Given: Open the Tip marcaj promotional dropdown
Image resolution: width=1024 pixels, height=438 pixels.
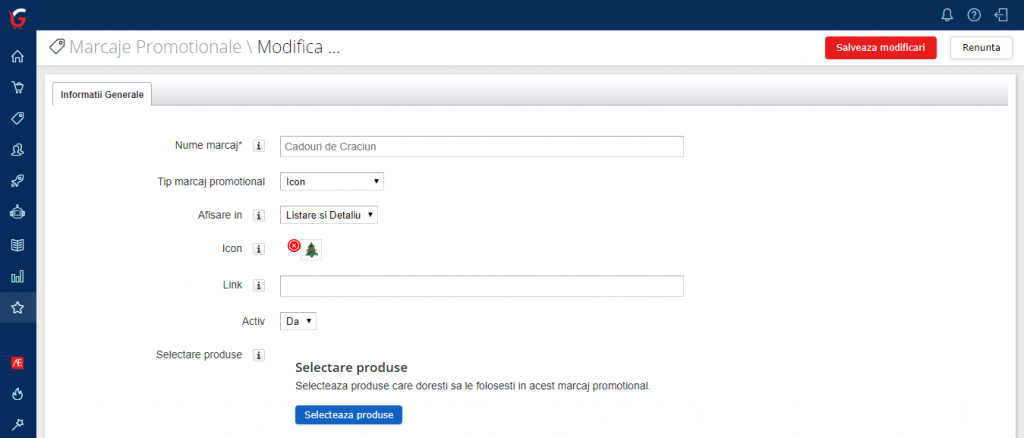Looking at the screenshot, I should pos(332,181).
